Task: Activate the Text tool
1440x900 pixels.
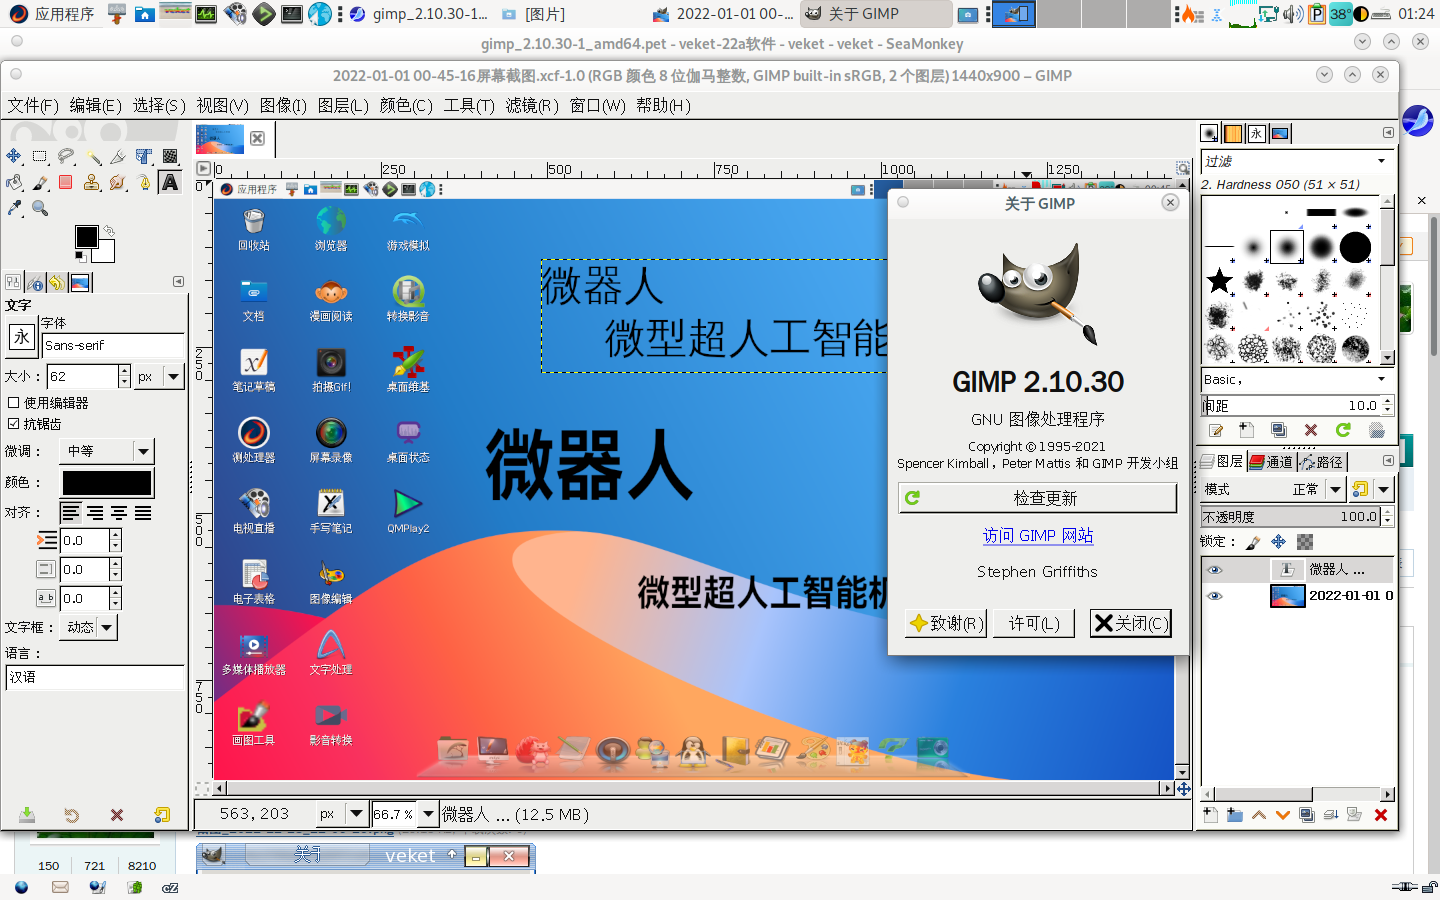Action: pos(170,182)
